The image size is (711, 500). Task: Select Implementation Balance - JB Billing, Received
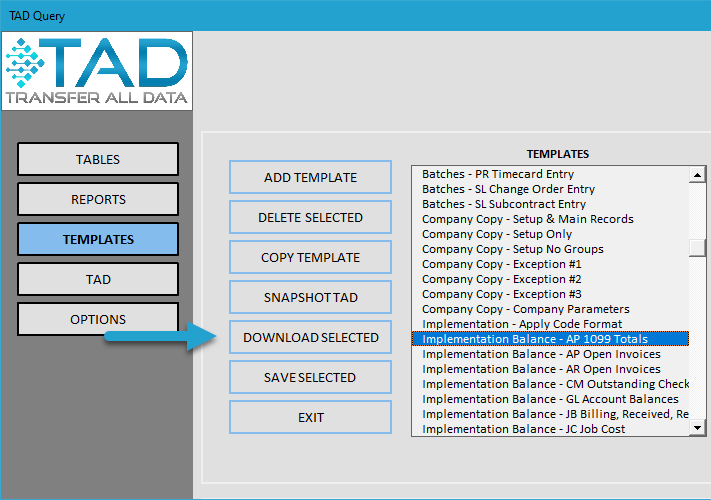point(550,413)
